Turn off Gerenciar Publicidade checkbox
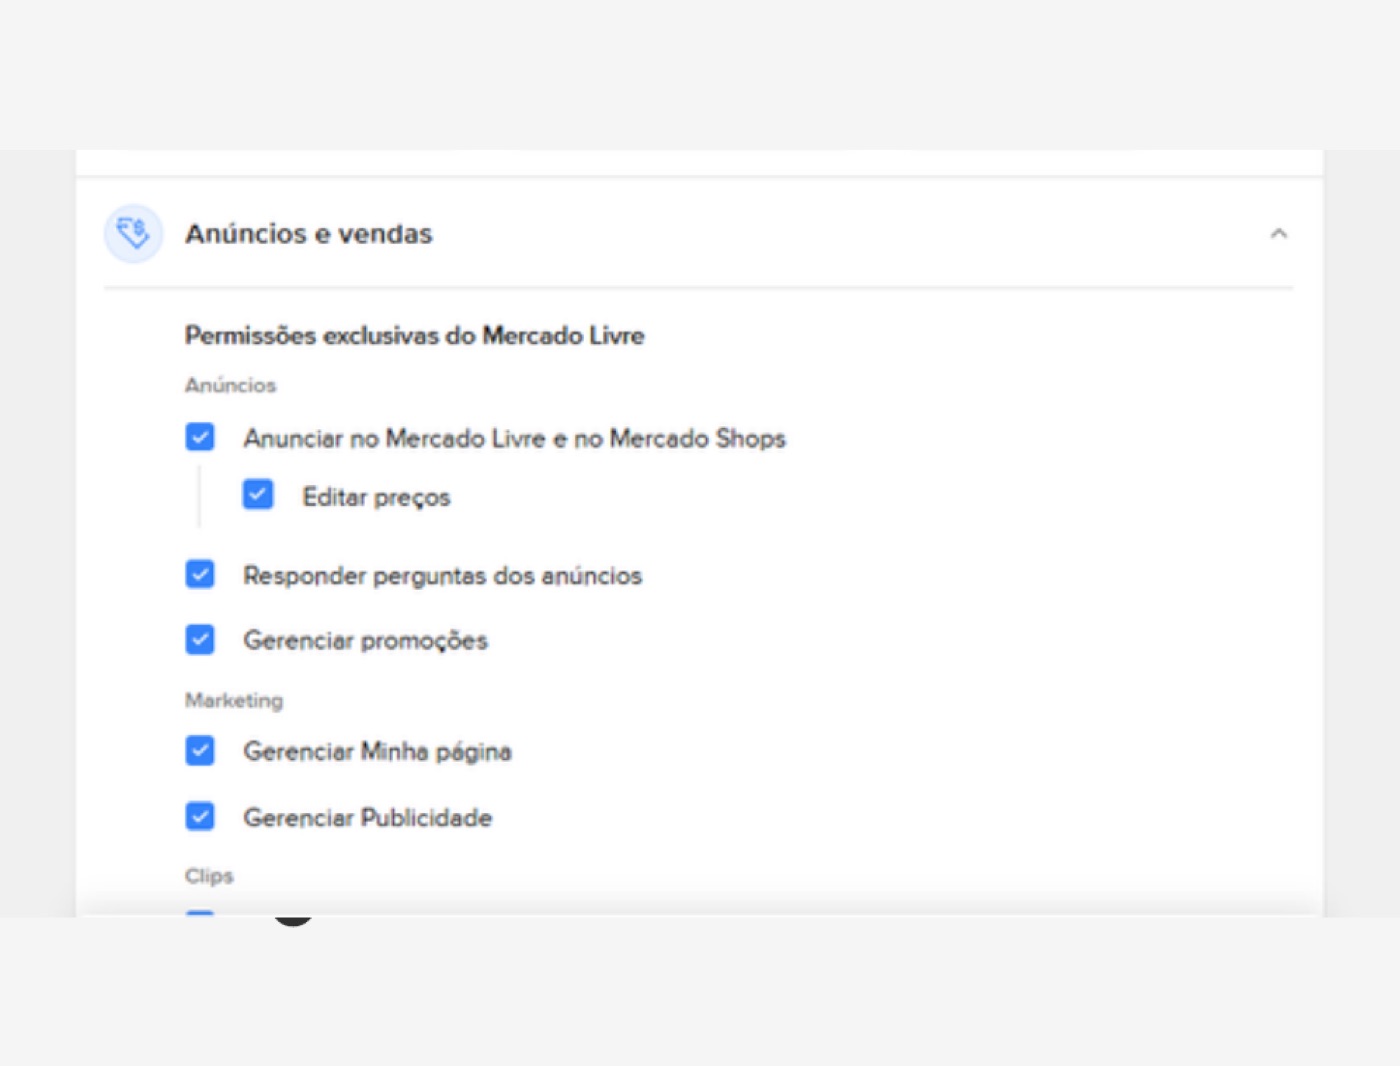Screen dimensions: 1400x1066 click(x=200, y=816)
